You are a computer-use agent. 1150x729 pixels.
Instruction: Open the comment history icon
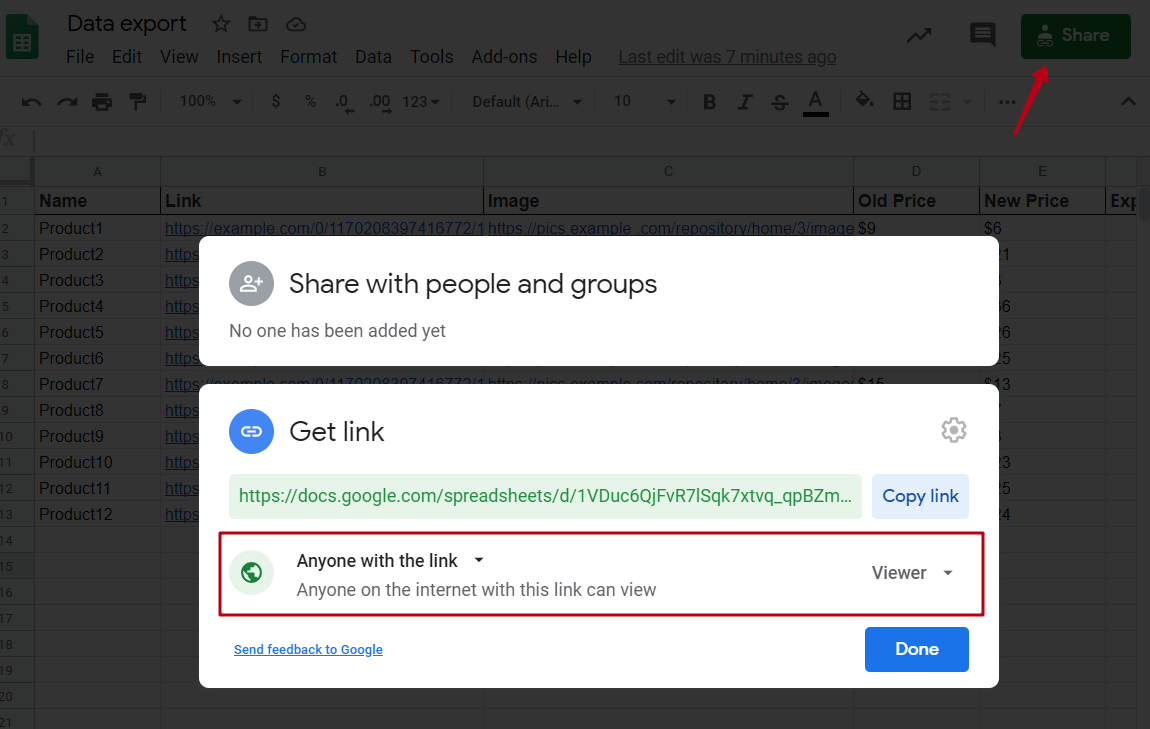point(982,34)
